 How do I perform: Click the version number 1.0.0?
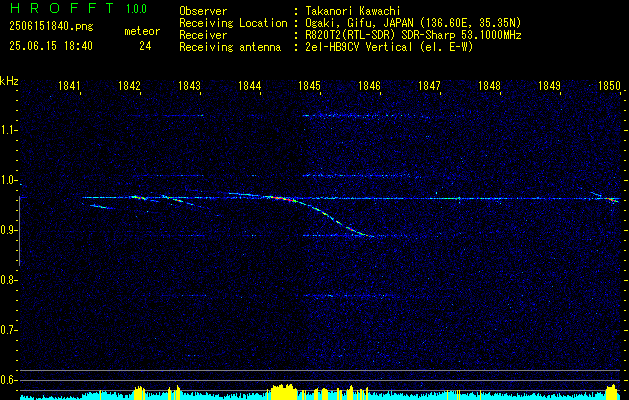point(136,8)
